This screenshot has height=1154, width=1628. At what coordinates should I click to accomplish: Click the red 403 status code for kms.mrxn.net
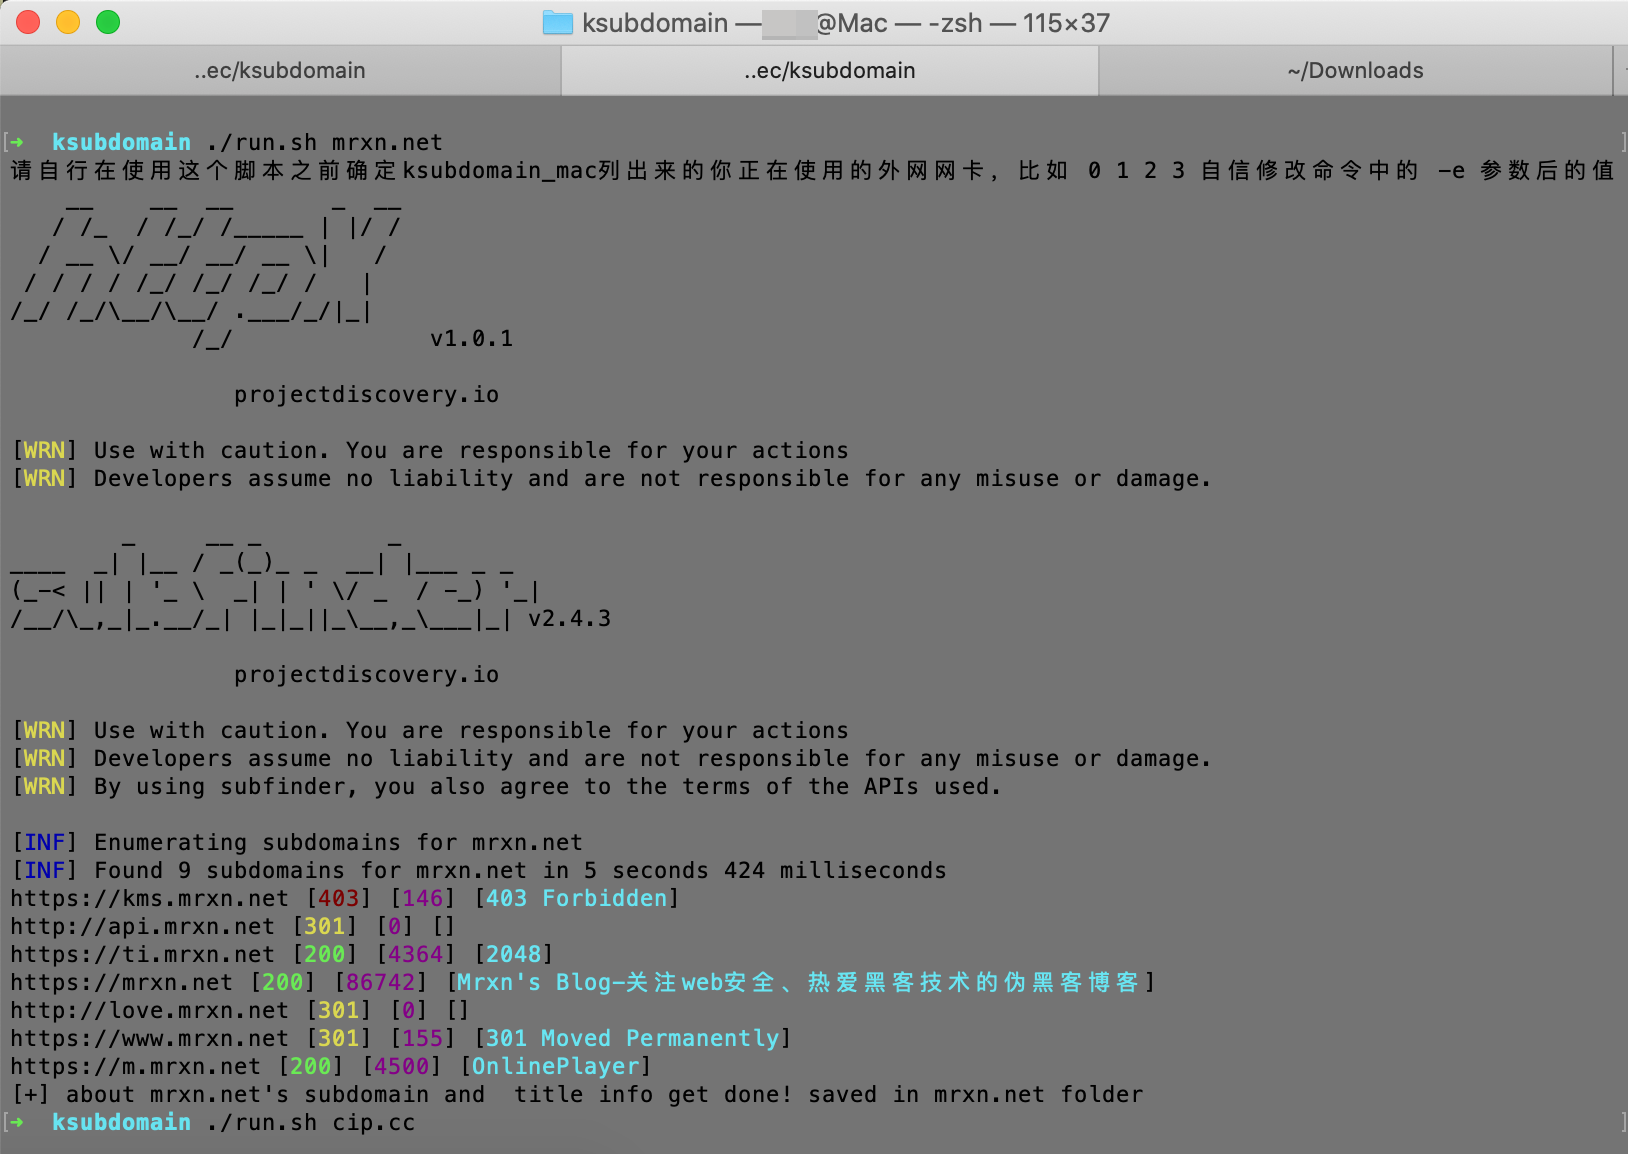click(338, 899)
